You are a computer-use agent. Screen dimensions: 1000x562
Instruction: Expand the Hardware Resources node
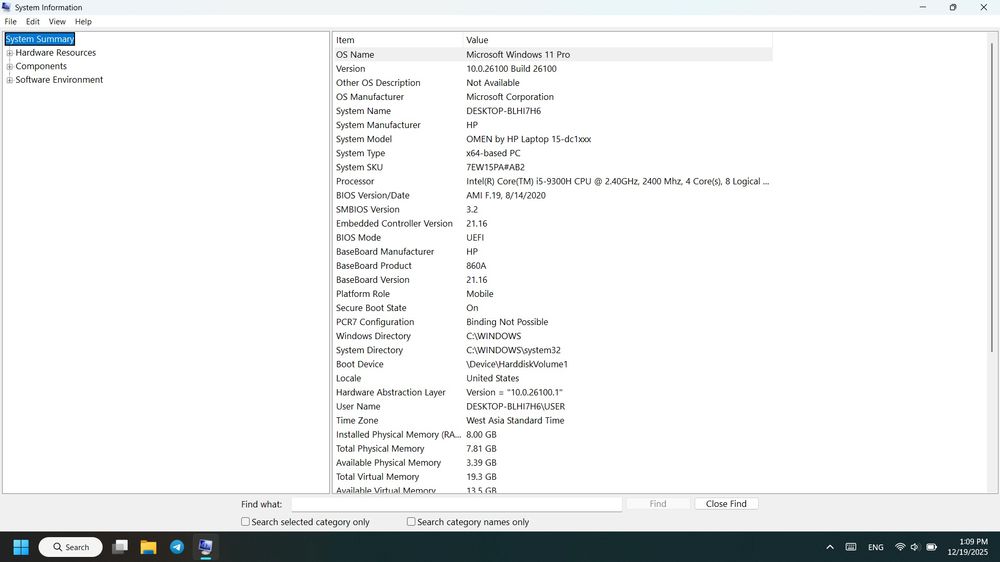pyautogui.click(x=10, y=53)
